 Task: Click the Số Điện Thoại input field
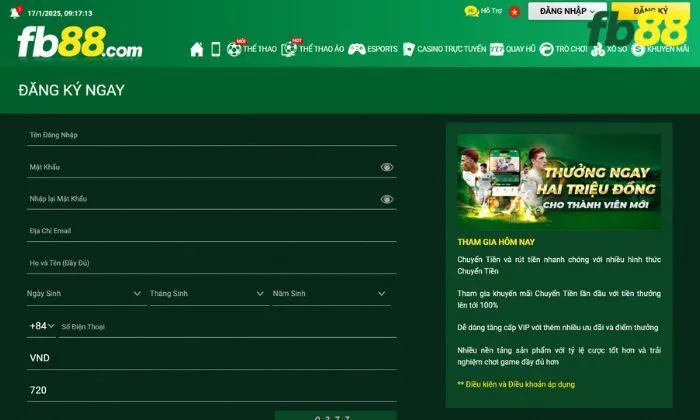tap(228, 327)
